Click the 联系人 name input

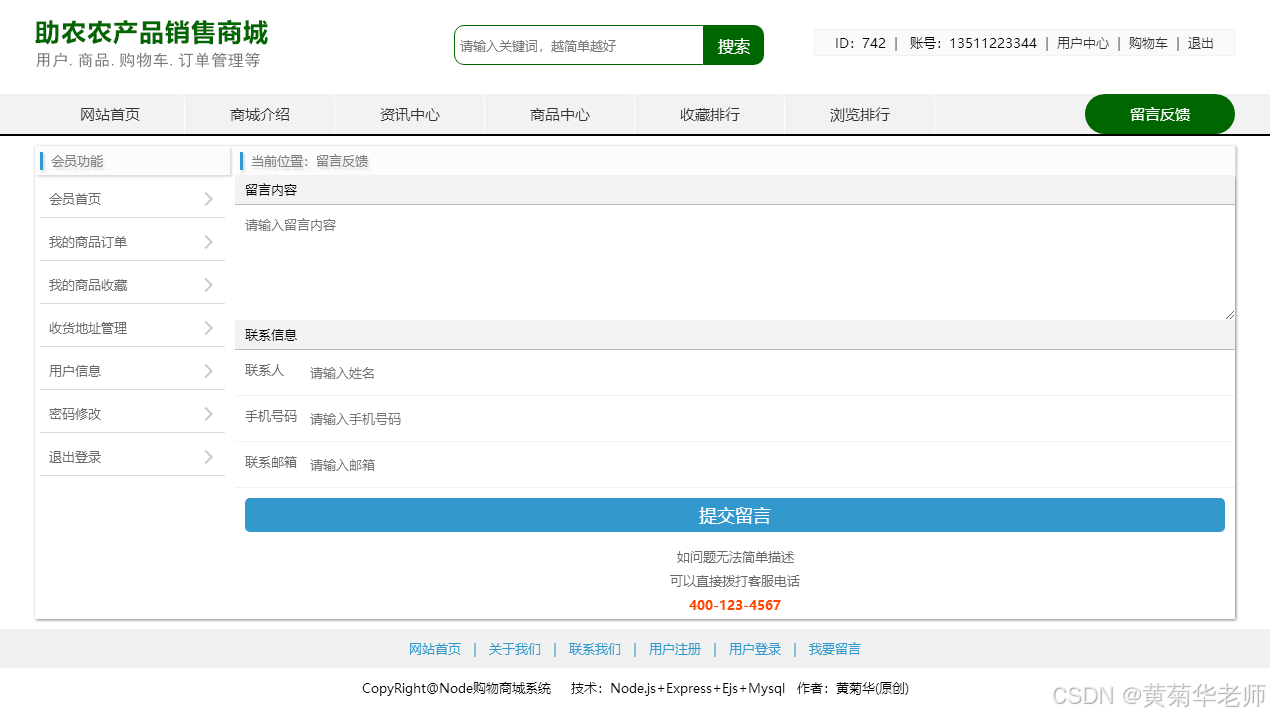click(765, 373)
